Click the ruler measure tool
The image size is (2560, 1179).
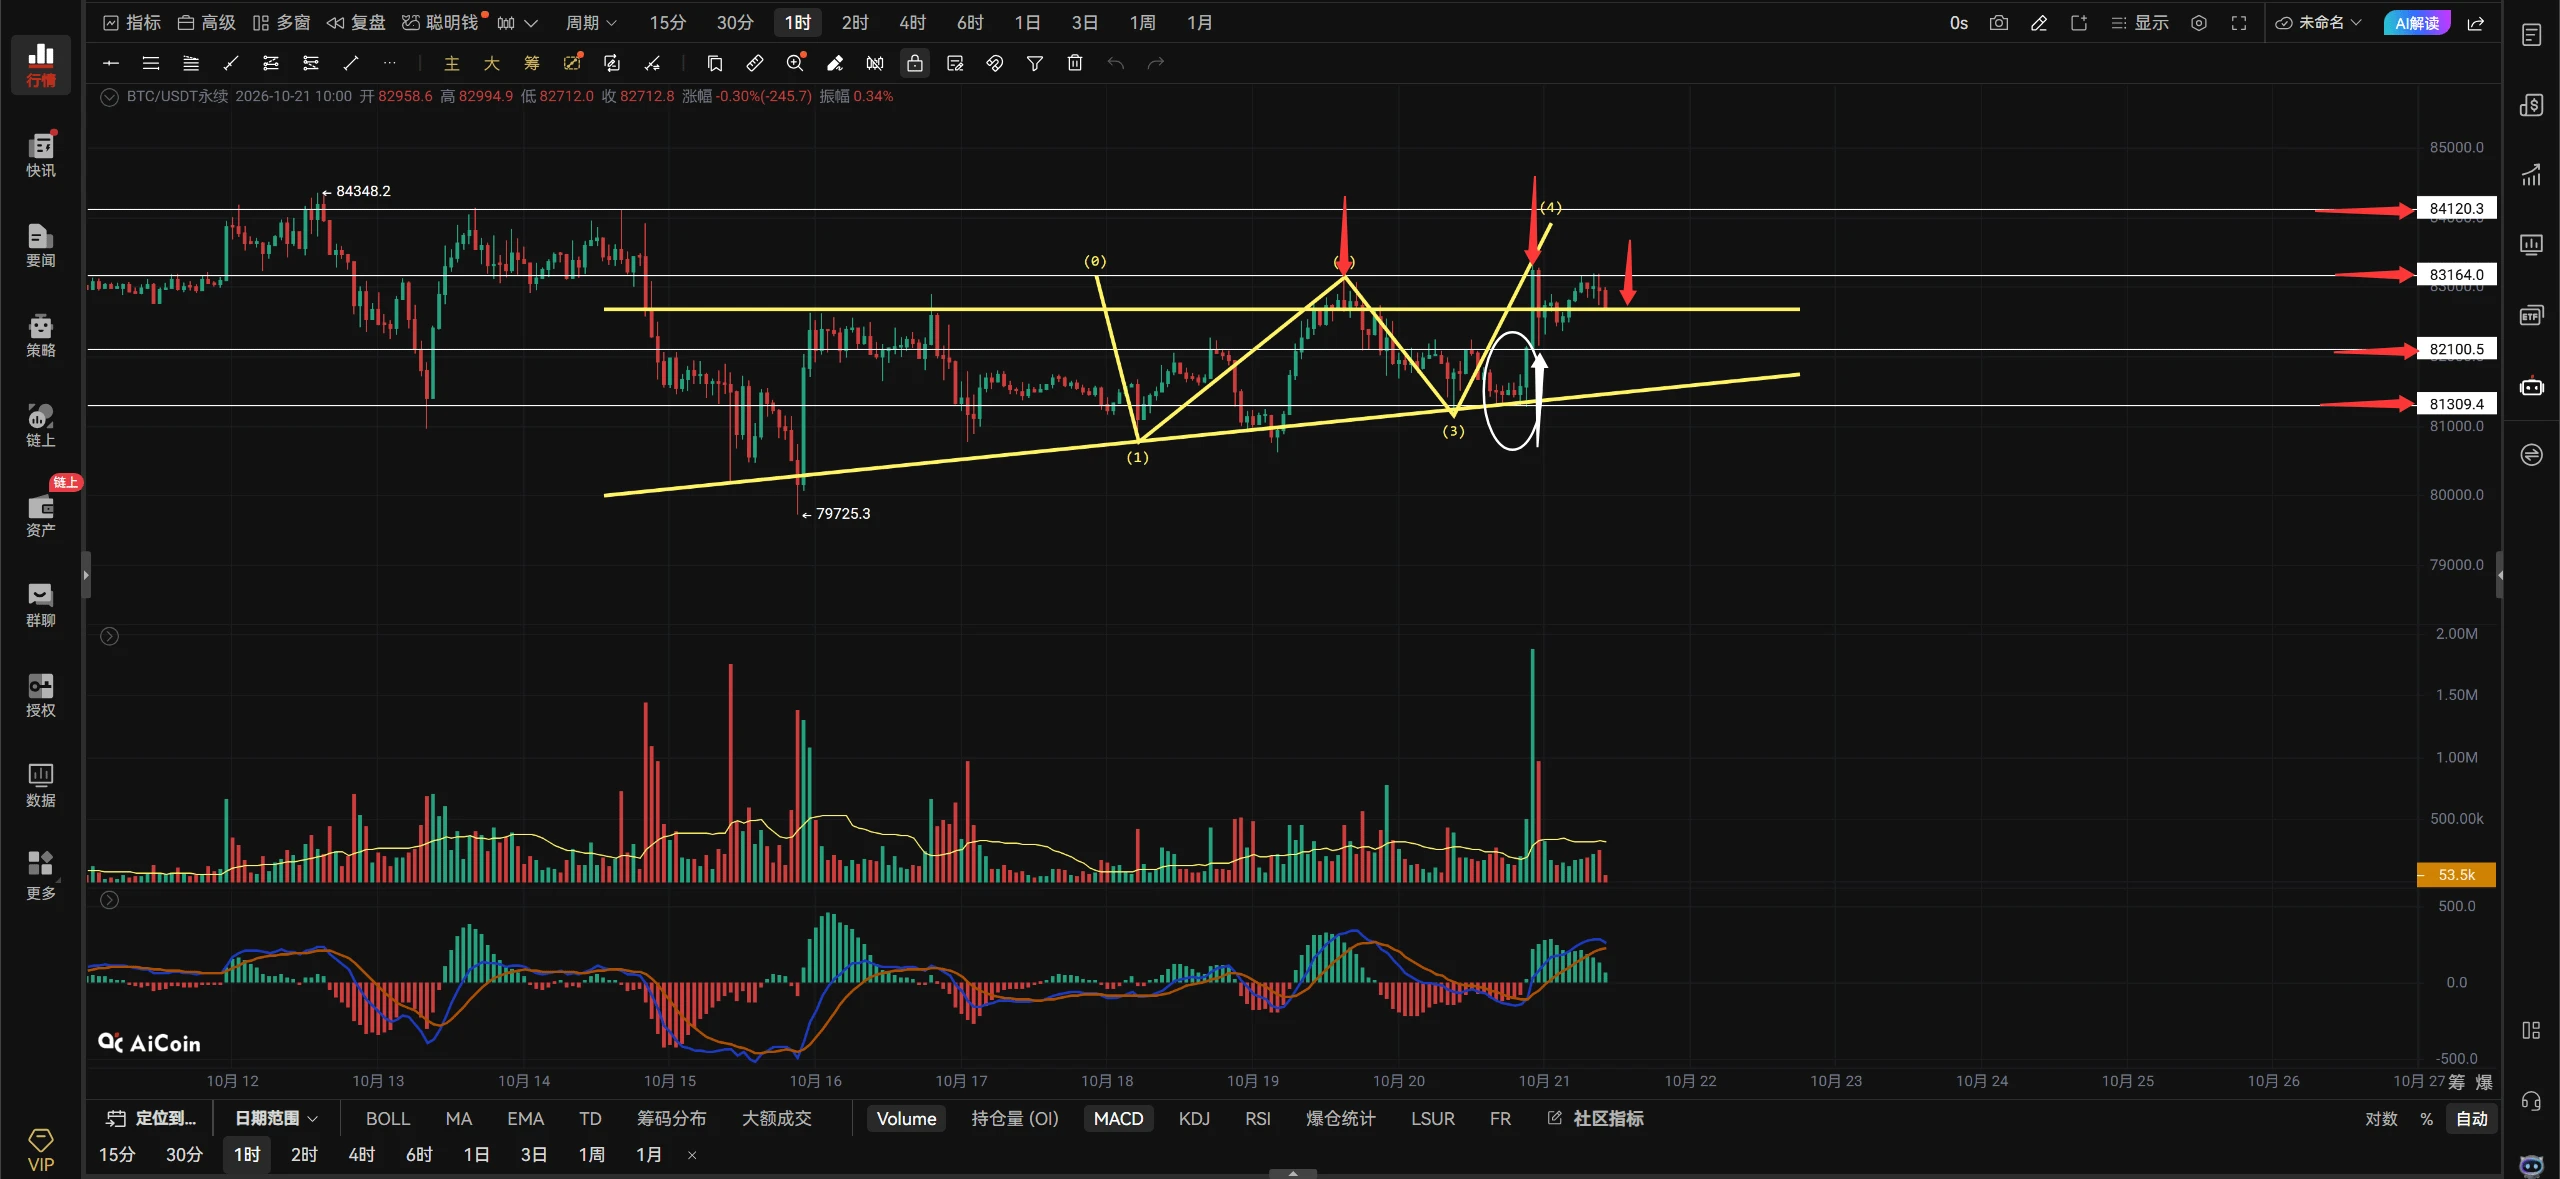click(755, 63)
